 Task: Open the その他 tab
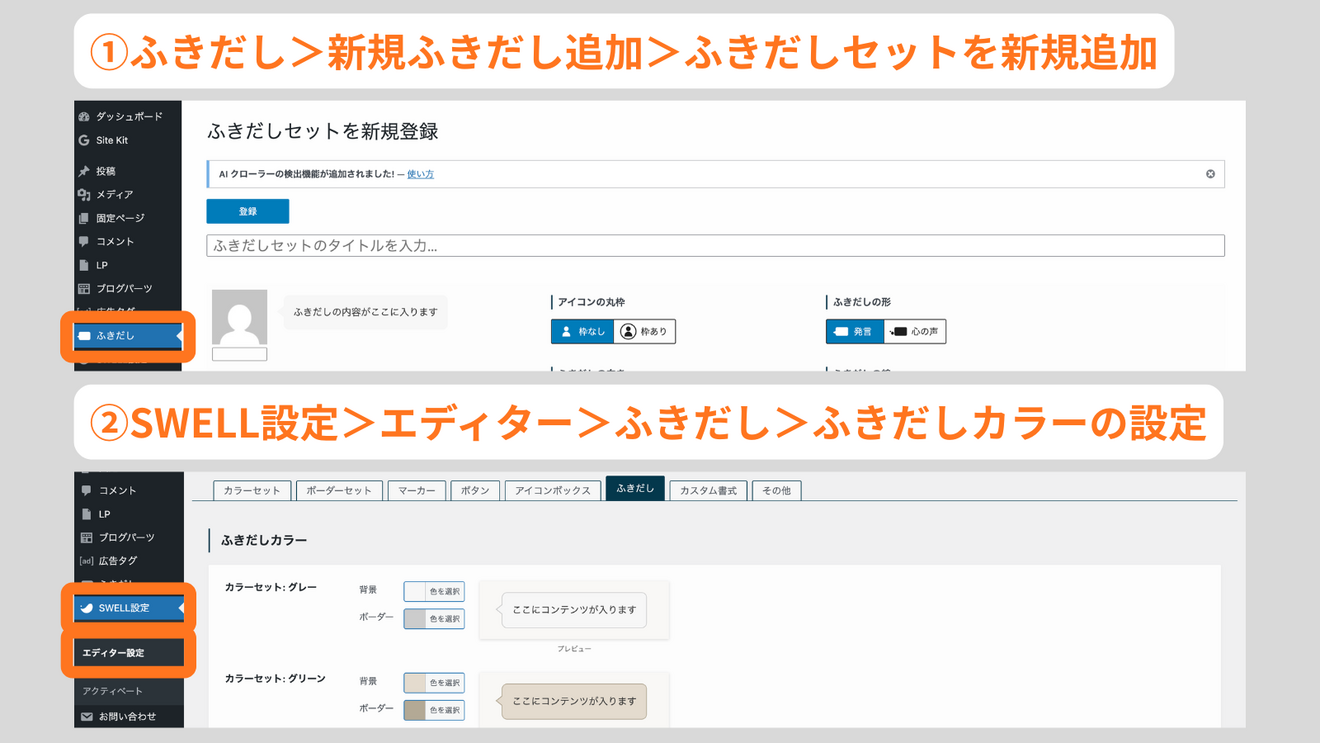click(x=776, y=491)
